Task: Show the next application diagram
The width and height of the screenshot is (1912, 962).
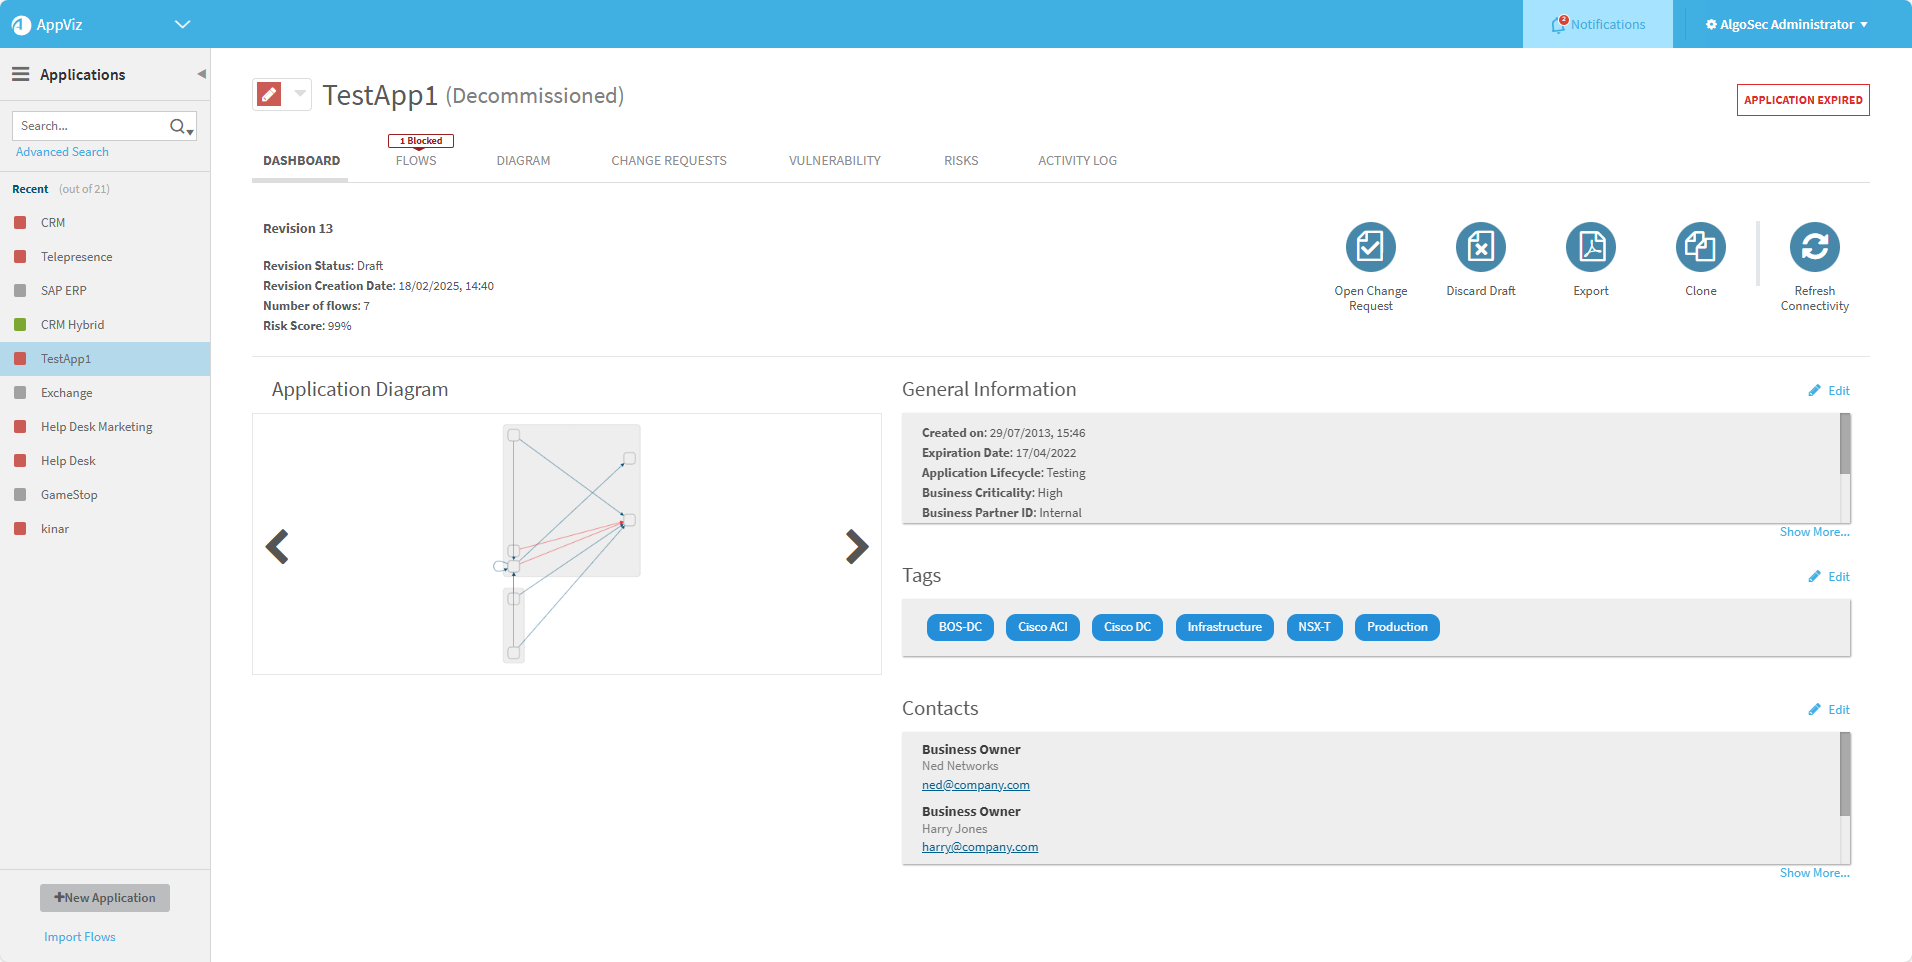Action: 856,546
